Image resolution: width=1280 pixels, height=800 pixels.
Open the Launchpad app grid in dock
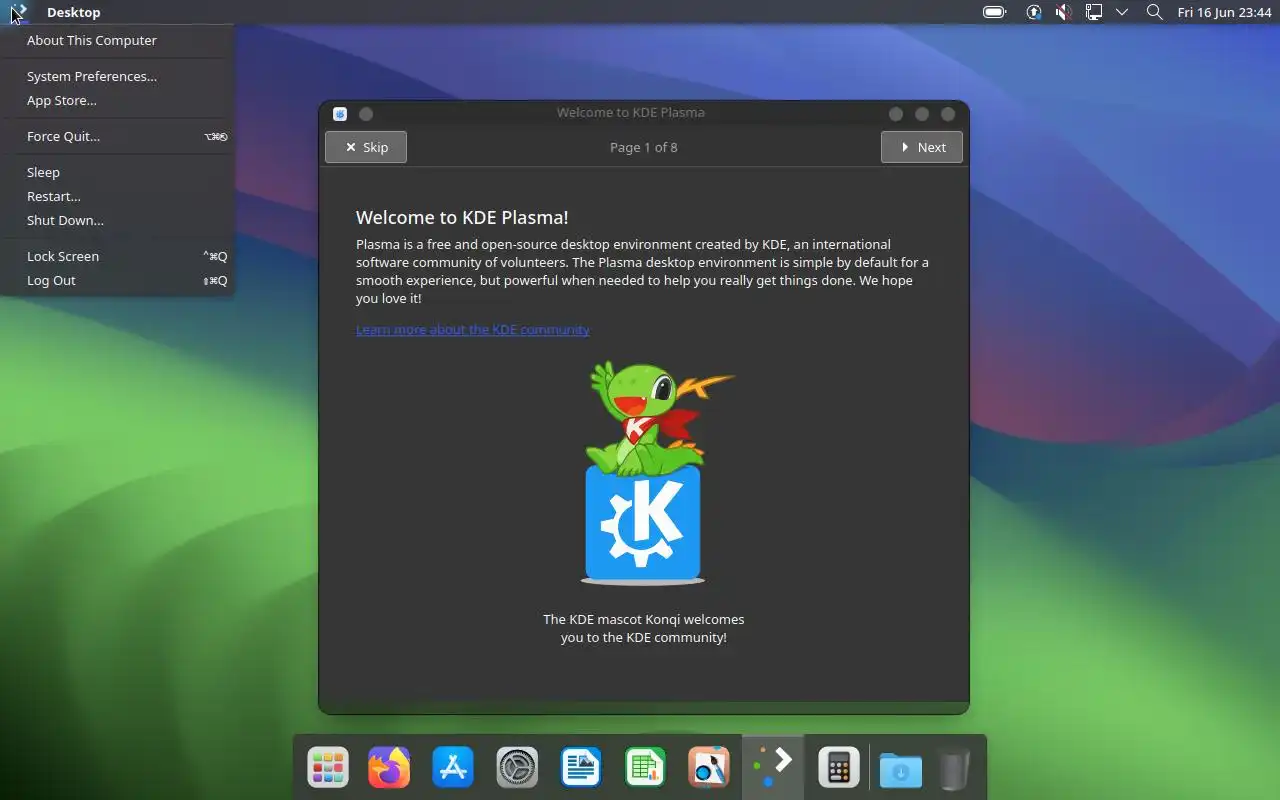[x=328, y=768]
